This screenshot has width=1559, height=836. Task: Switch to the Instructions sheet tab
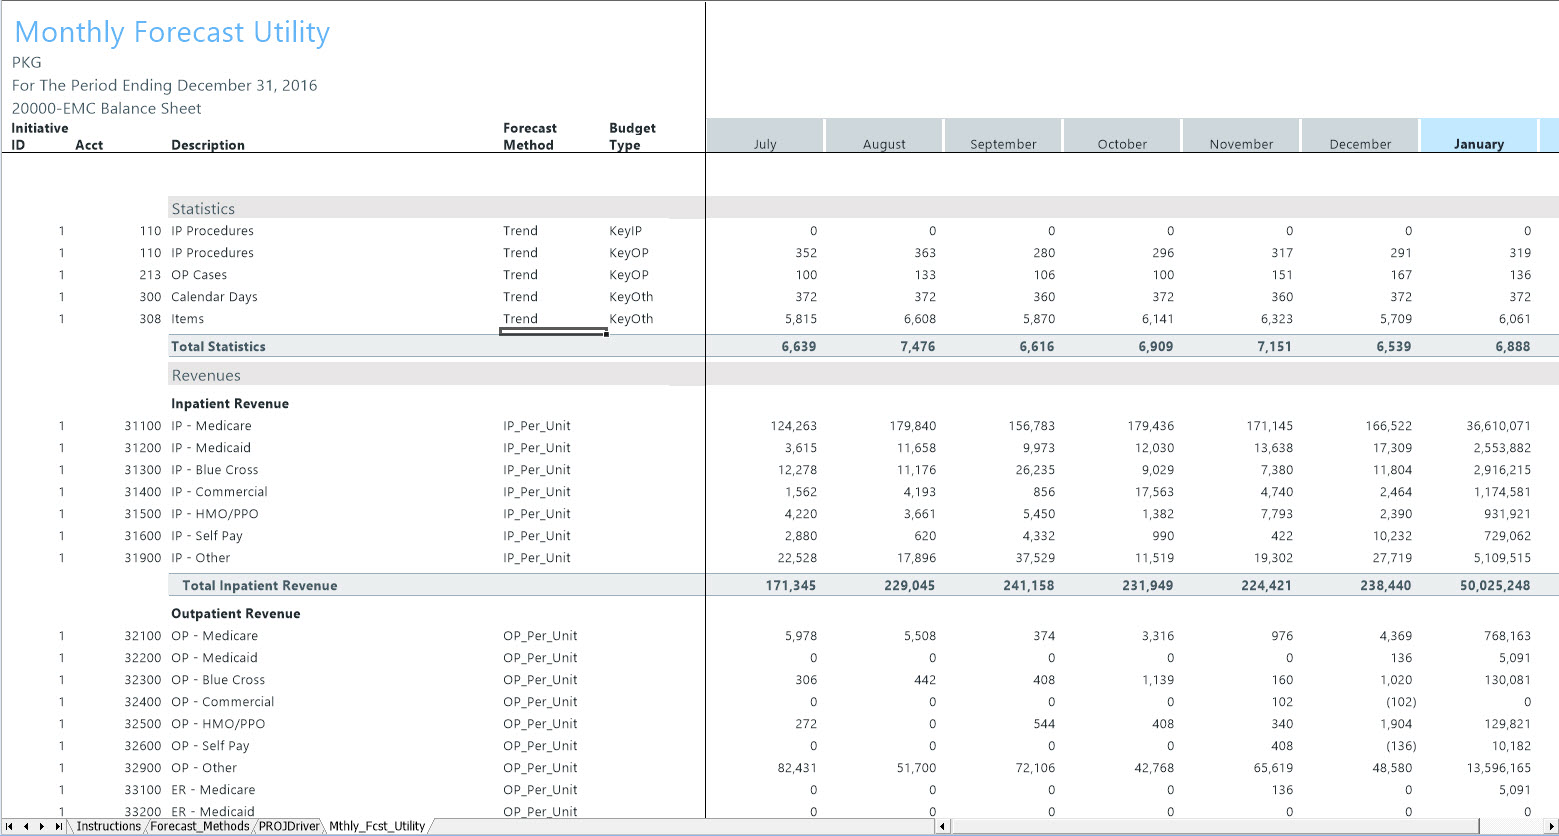pos(109,827)
